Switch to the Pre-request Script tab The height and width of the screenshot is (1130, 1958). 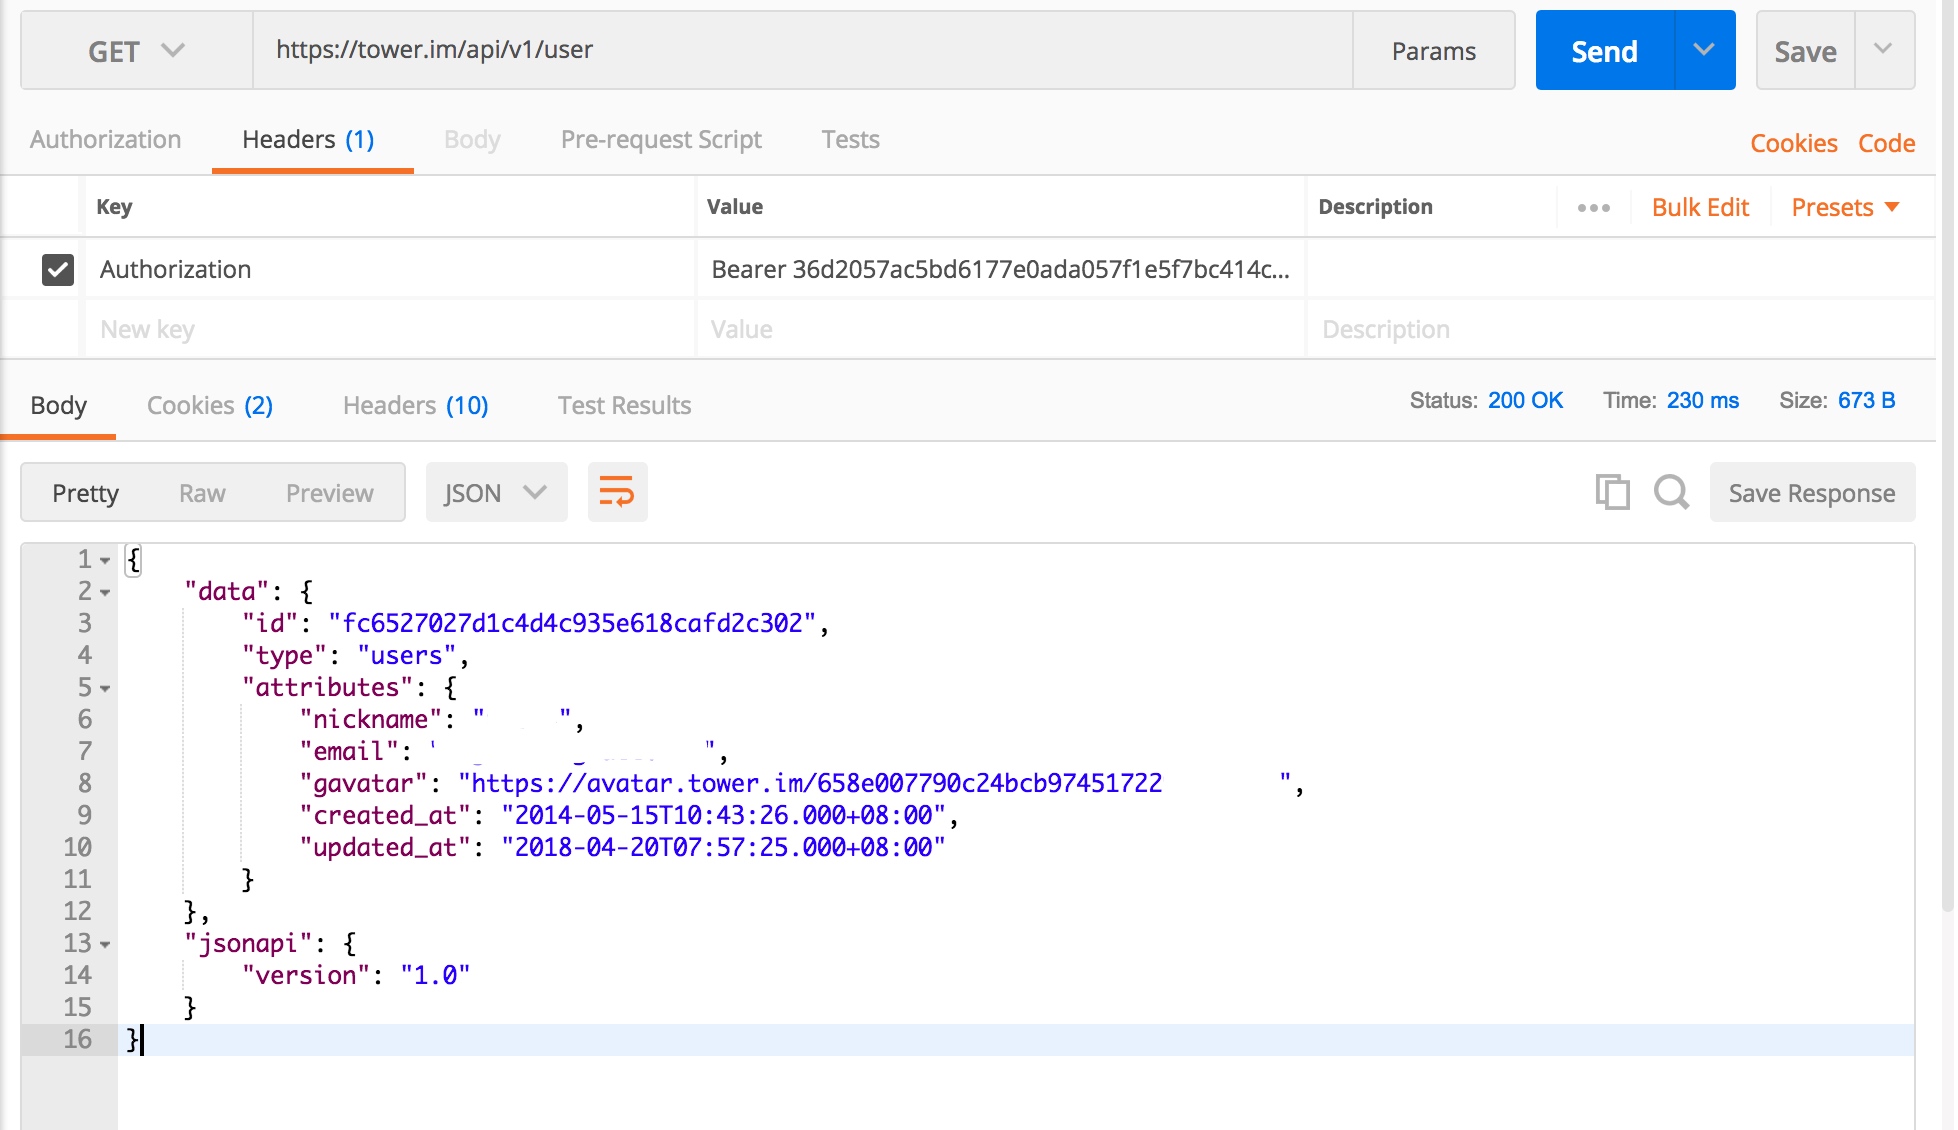click(660, 139)
